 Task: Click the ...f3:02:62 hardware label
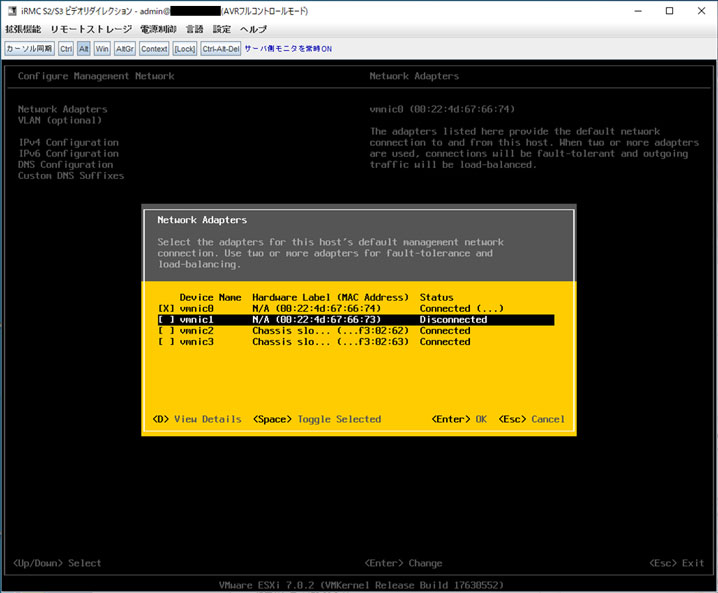tap(330, 331)
